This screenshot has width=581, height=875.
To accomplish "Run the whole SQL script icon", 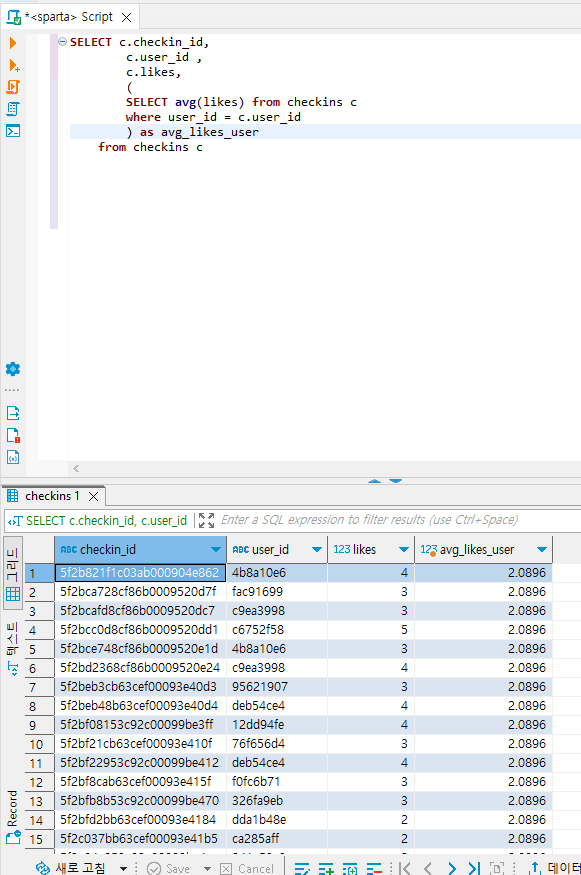I will coord(13,87).
